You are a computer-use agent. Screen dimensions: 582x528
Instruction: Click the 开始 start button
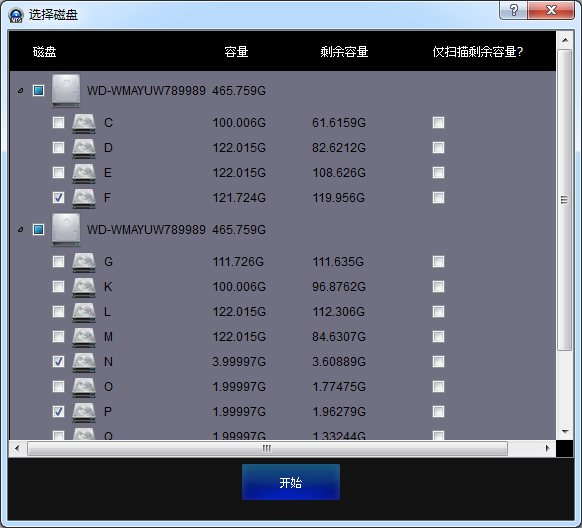291,482
